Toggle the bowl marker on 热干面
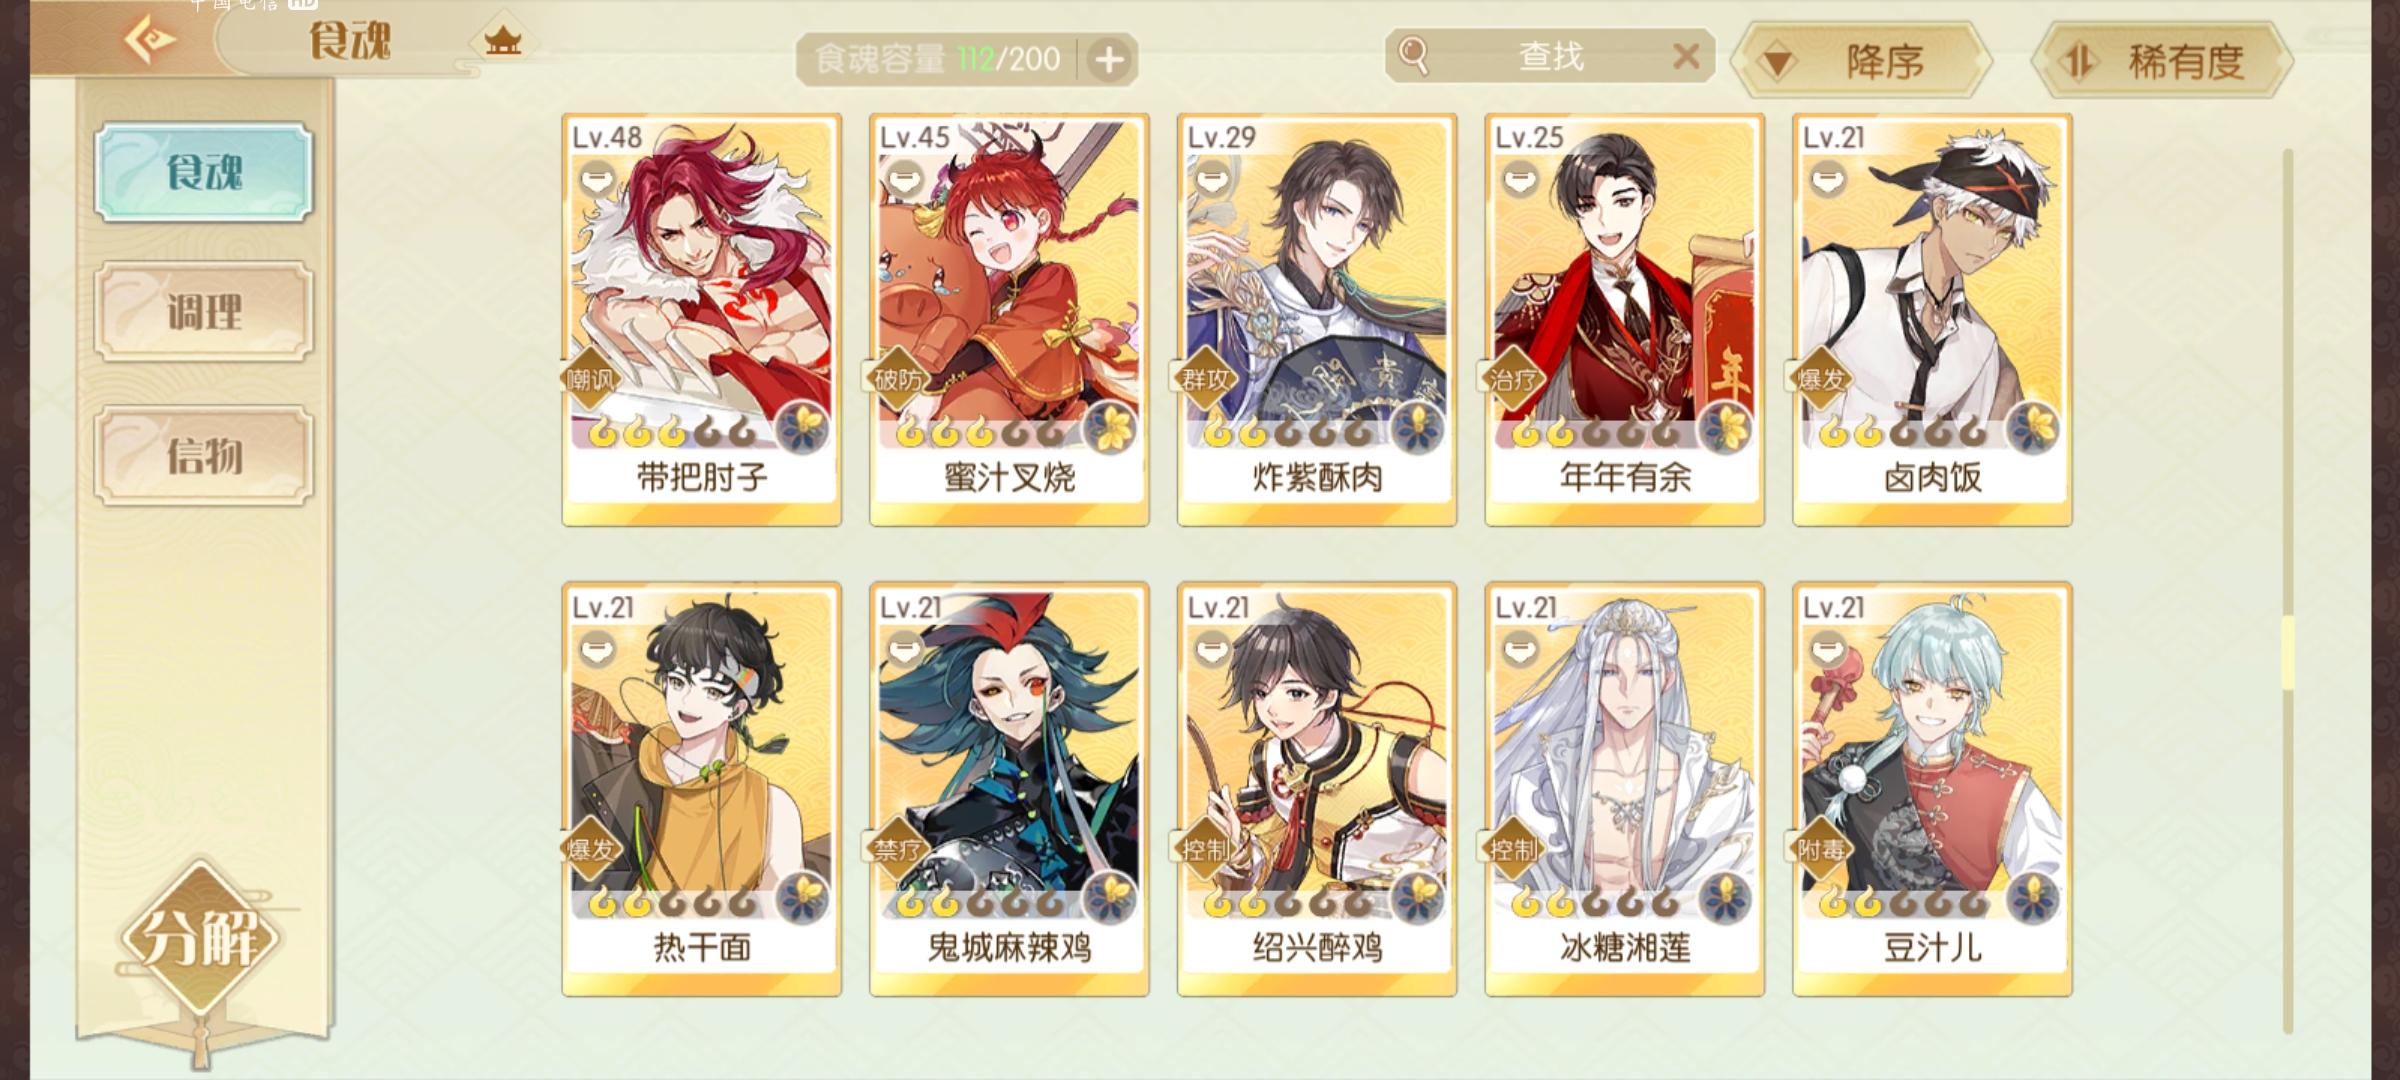Viewport: 2400px width, 1080px height. tap(597, 650)
